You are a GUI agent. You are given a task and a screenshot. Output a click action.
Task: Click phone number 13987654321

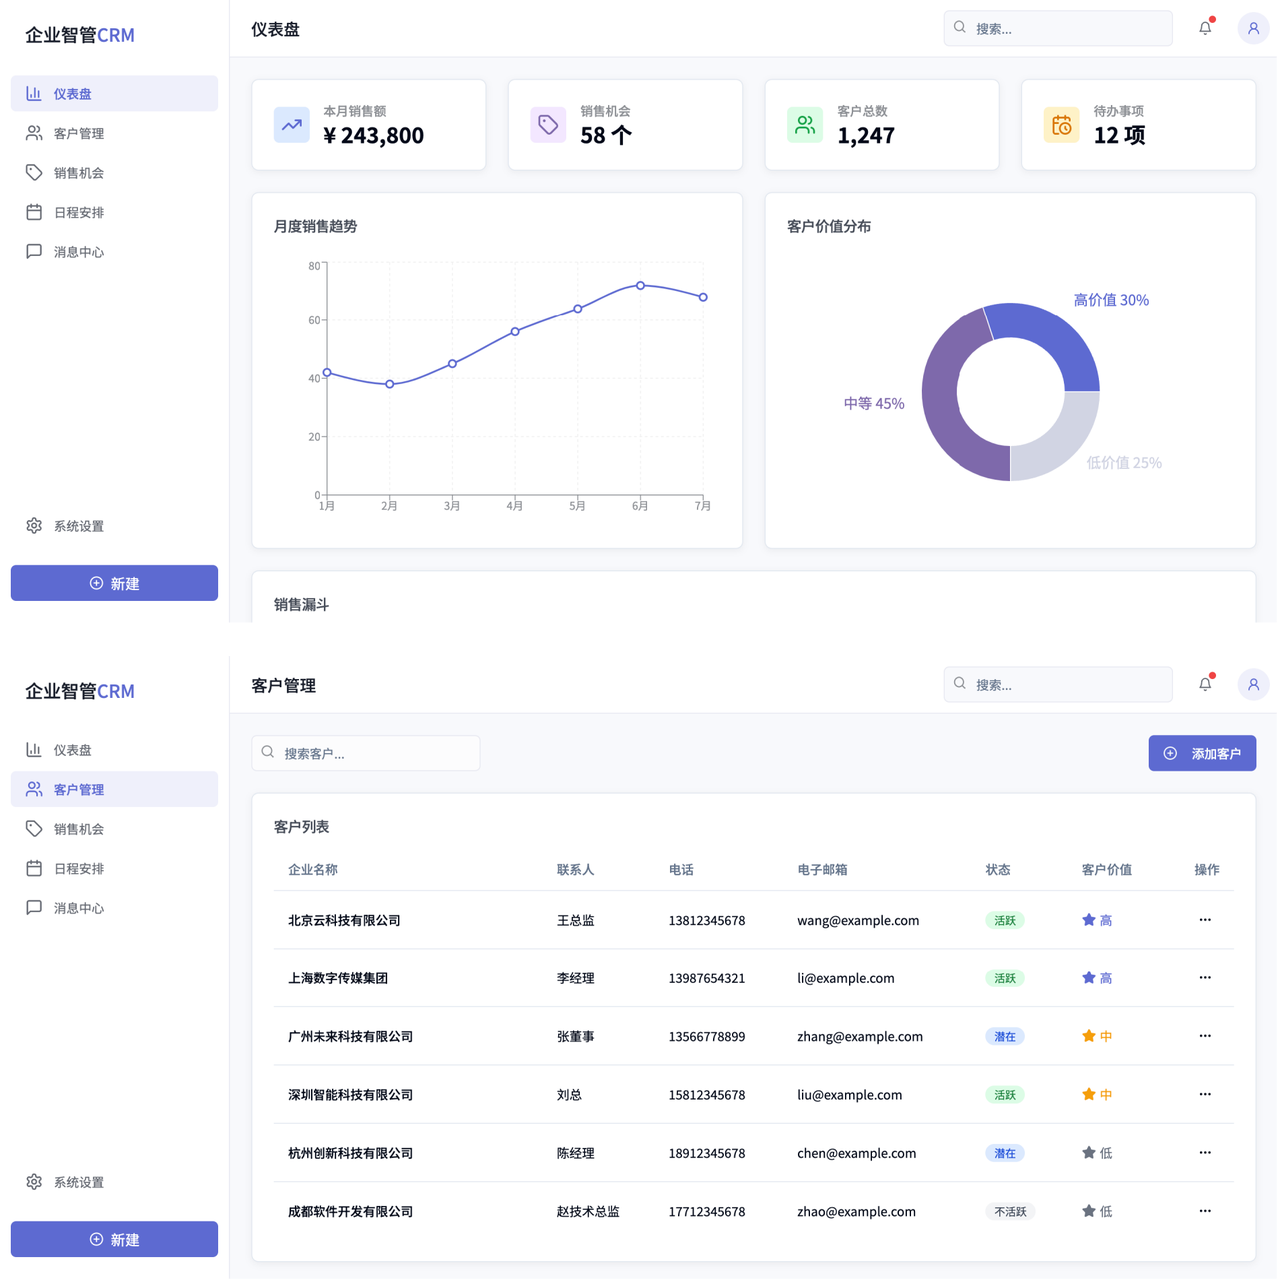point(707,978)
